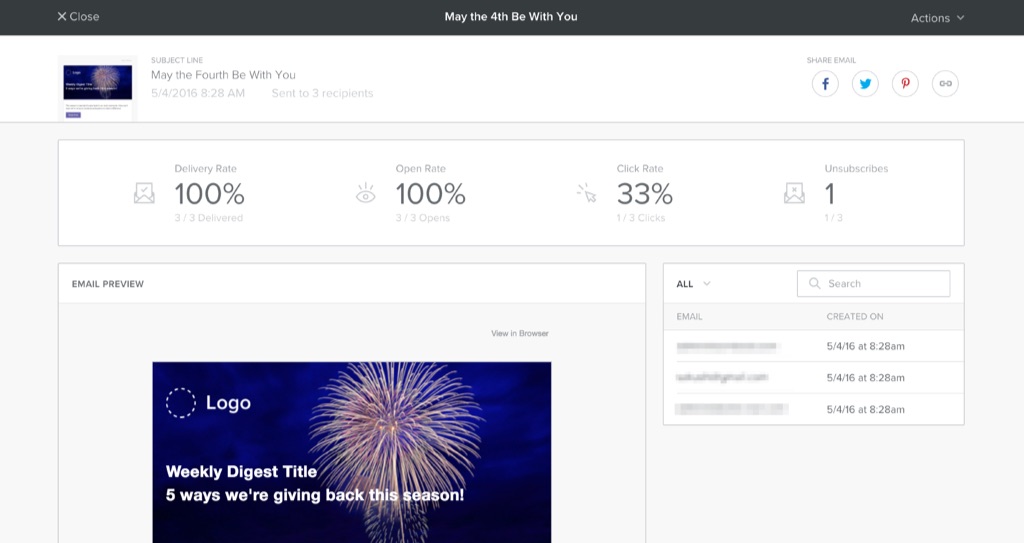This screenshot has width=1024, height=543.
Task: Expand the ALL recipients filter dropdown
Action: [694, 284]
